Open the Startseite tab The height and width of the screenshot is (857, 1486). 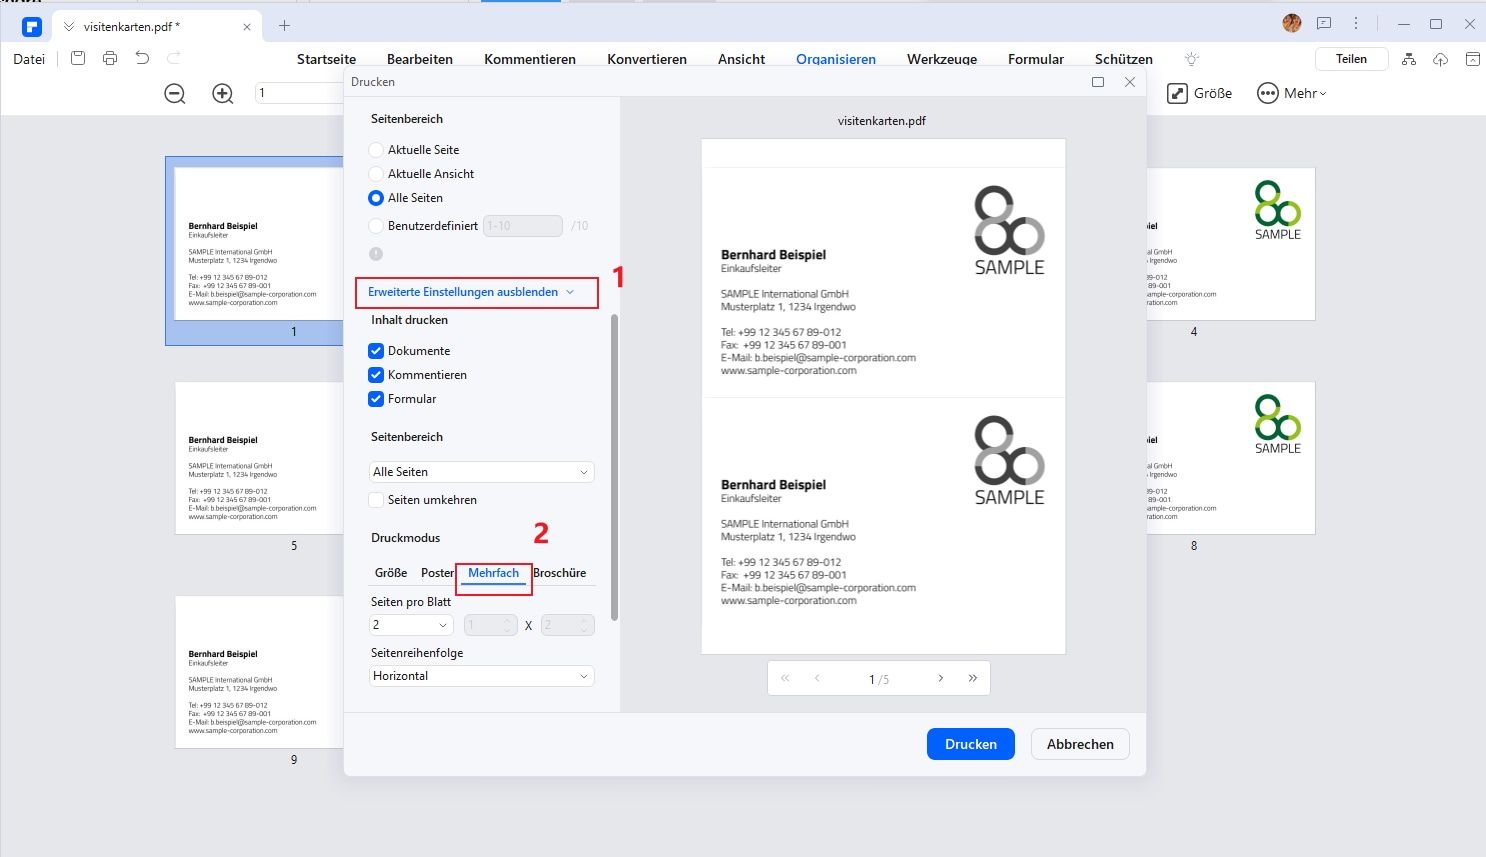[326, 59]
